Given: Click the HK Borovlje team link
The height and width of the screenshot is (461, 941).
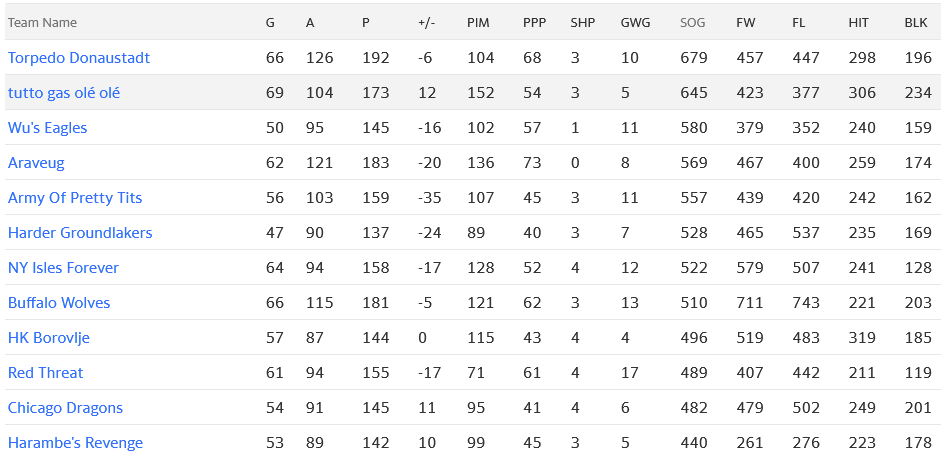Looking at the screenshot, I should point(49,338).
